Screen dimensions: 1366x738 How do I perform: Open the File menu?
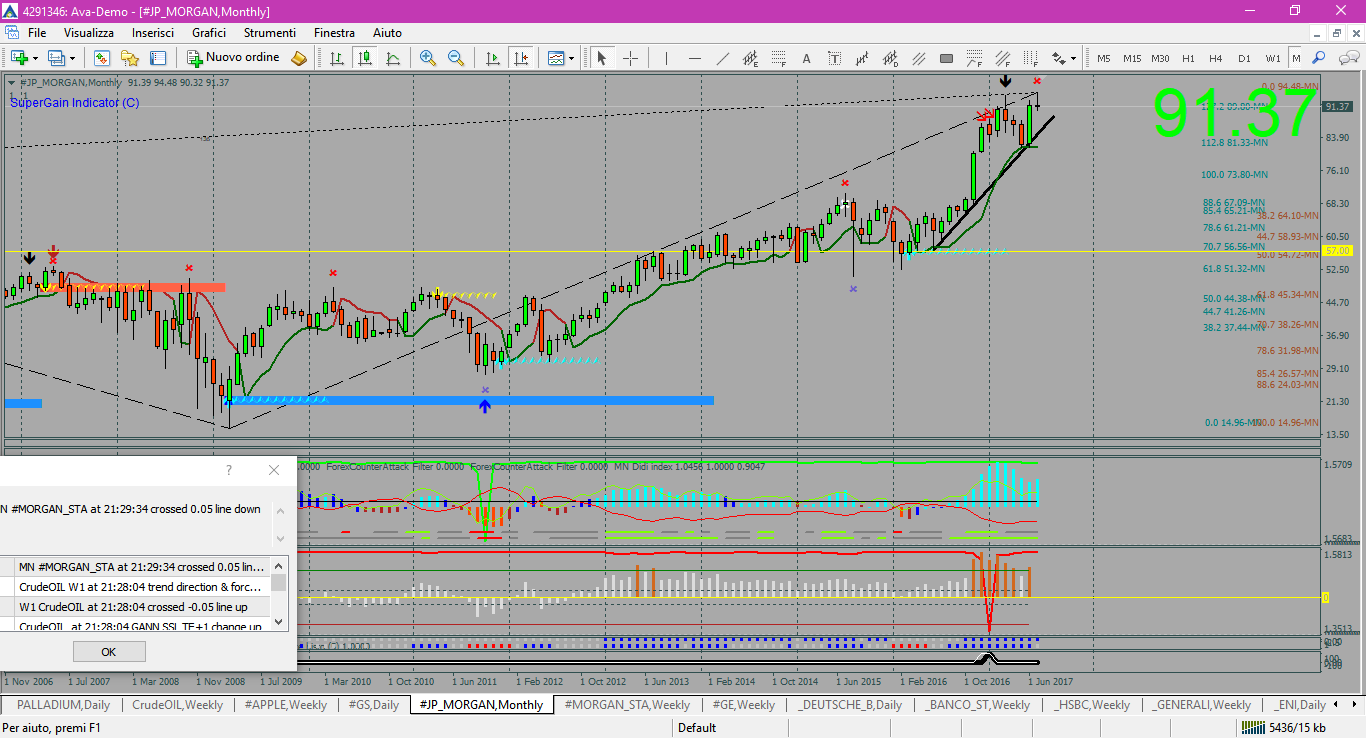pyautogui.click(x=37, y=33)
